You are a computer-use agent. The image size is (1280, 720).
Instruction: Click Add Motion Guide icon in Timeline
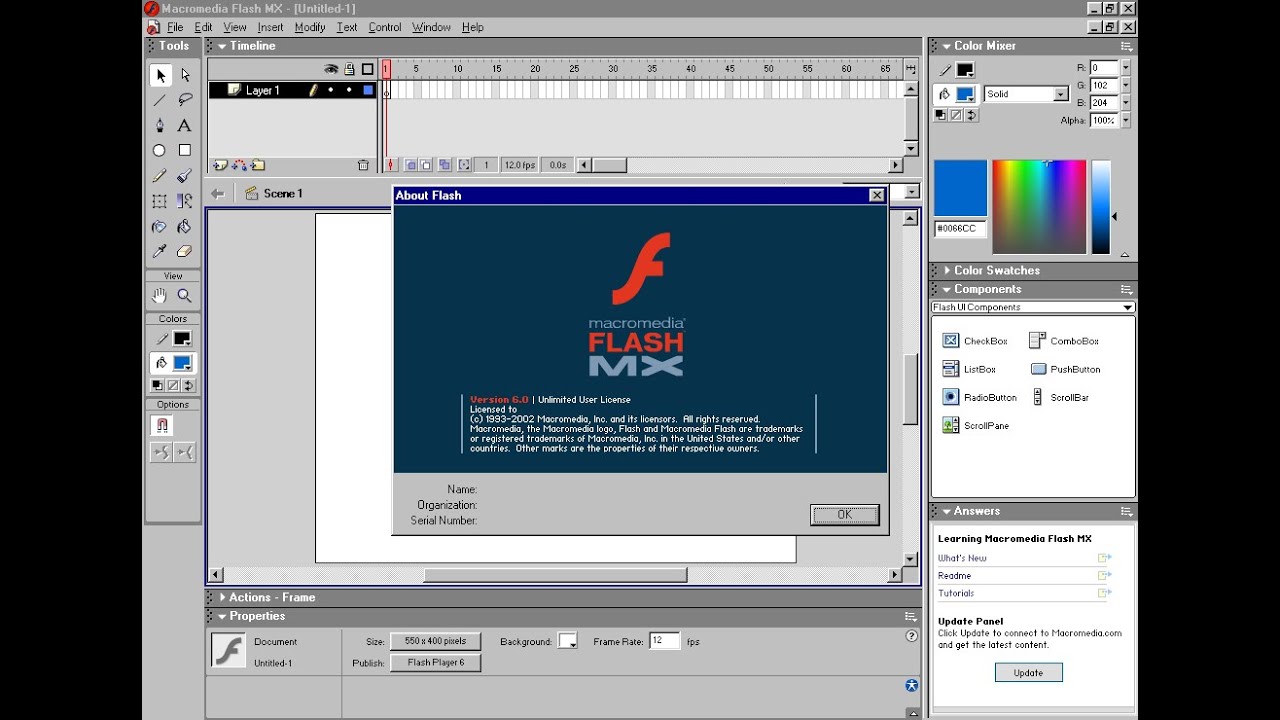click(x=240, y=165)
